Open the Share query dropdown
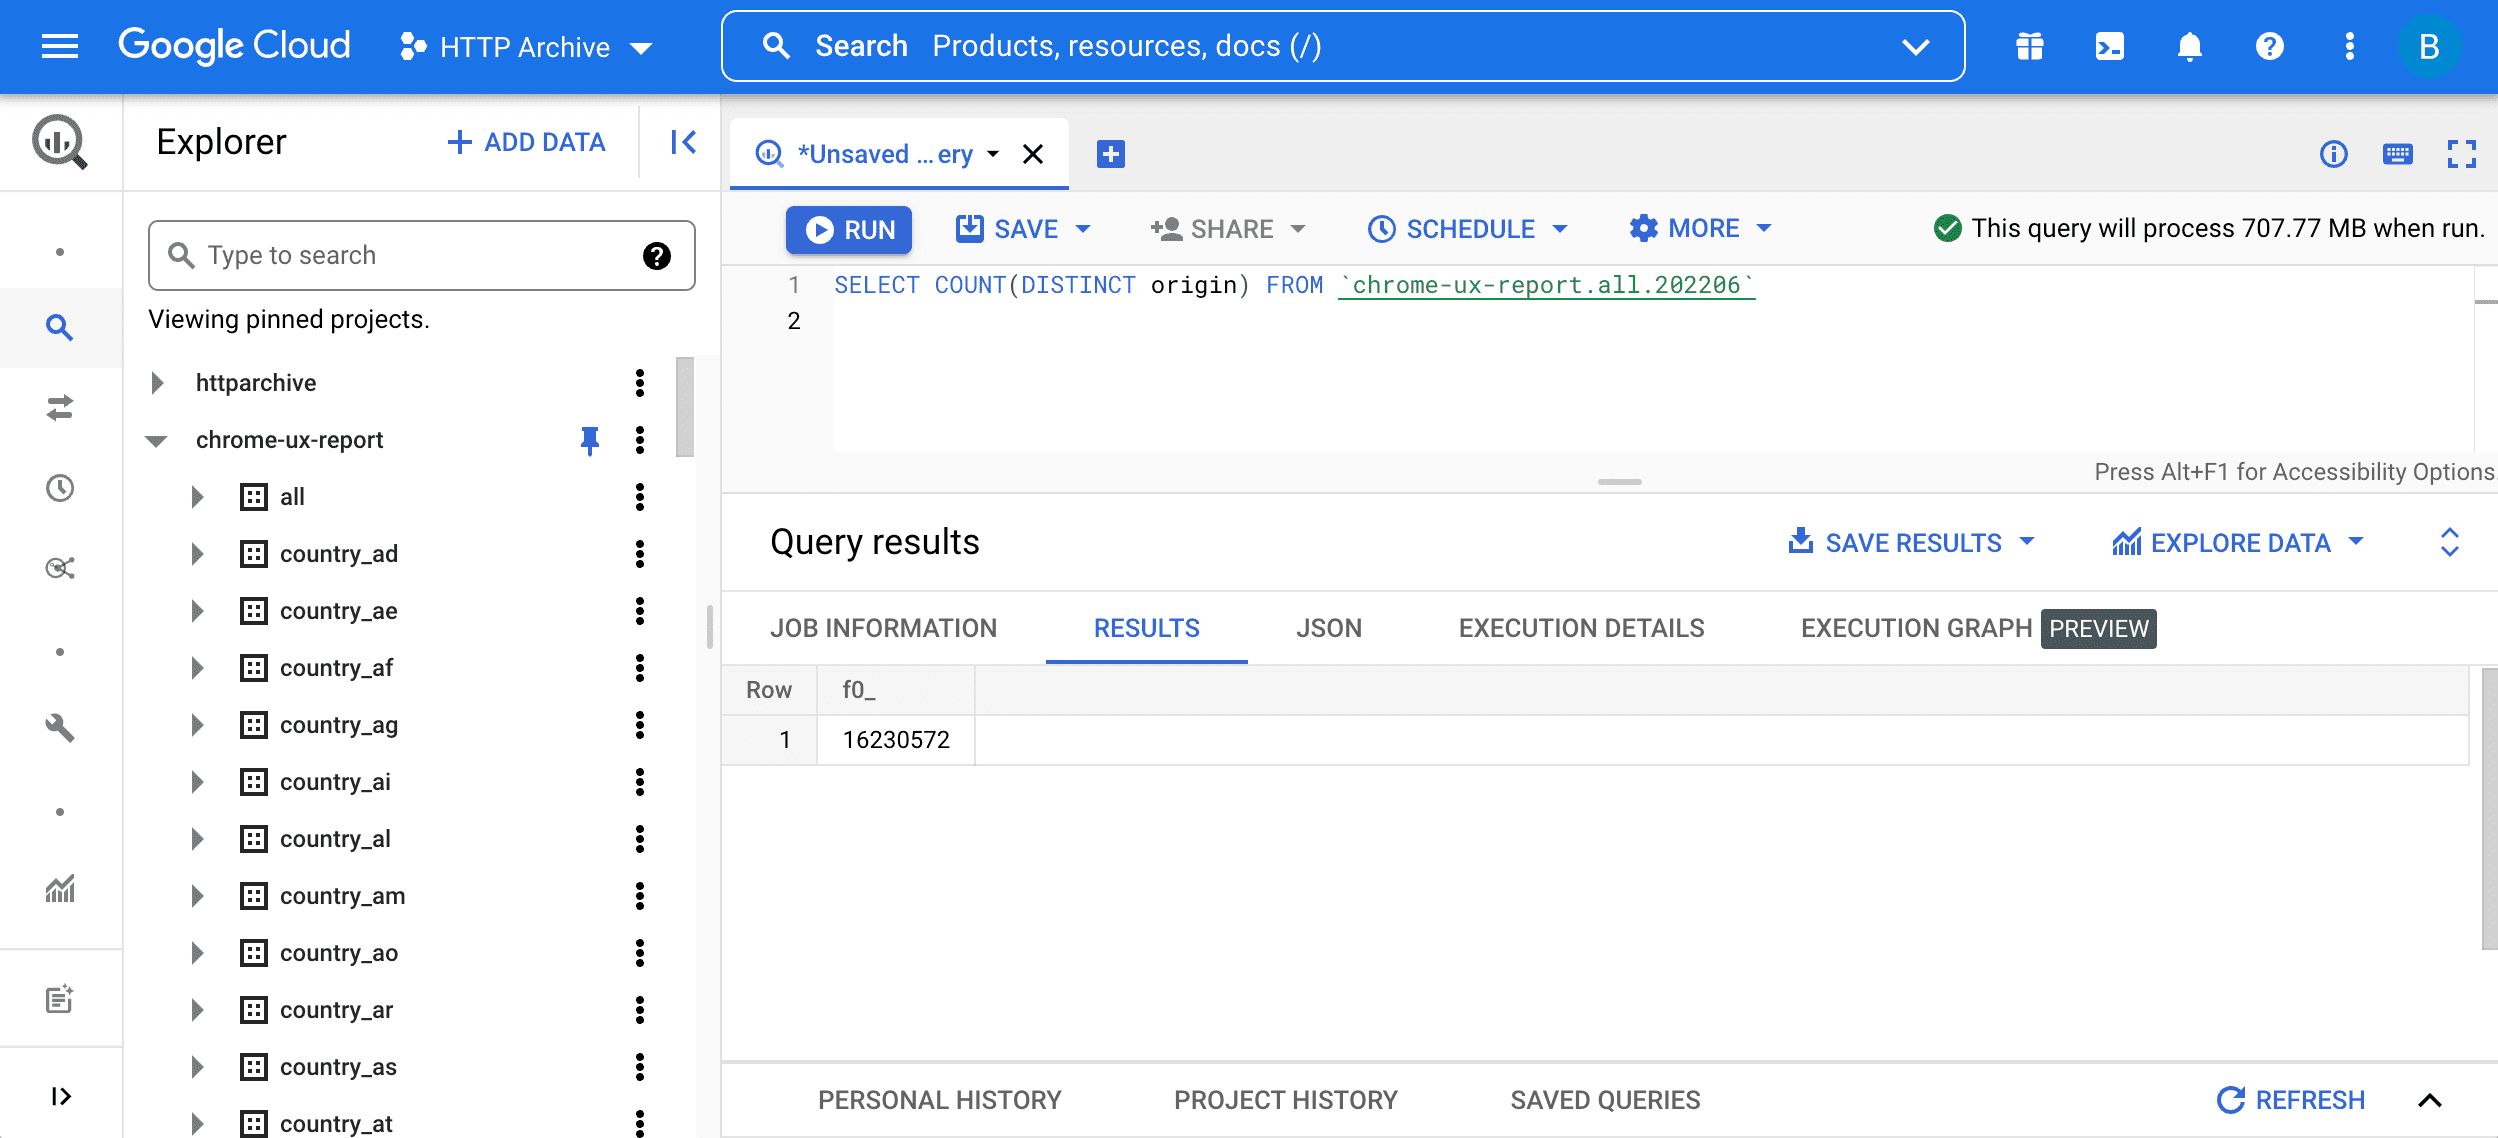The width and height of the screenshot is (2498, 1138). pyautogui.click(x=1297, y=228)
